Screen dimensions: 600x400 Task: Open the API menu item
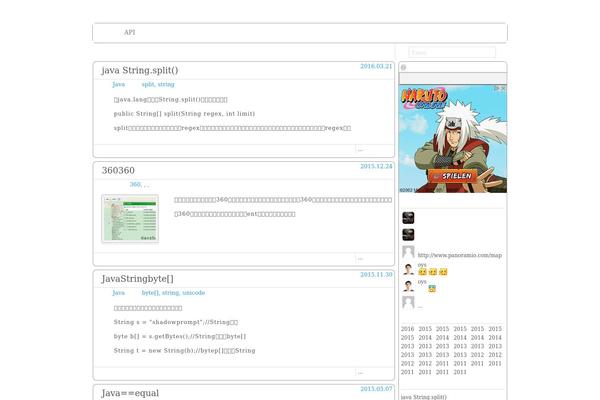[x=129, y=33]
